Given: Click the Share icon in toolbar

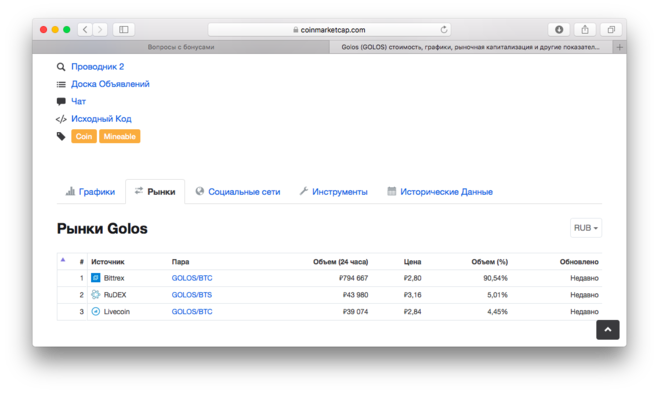Looking at the screenshot, I should (585, 29).
